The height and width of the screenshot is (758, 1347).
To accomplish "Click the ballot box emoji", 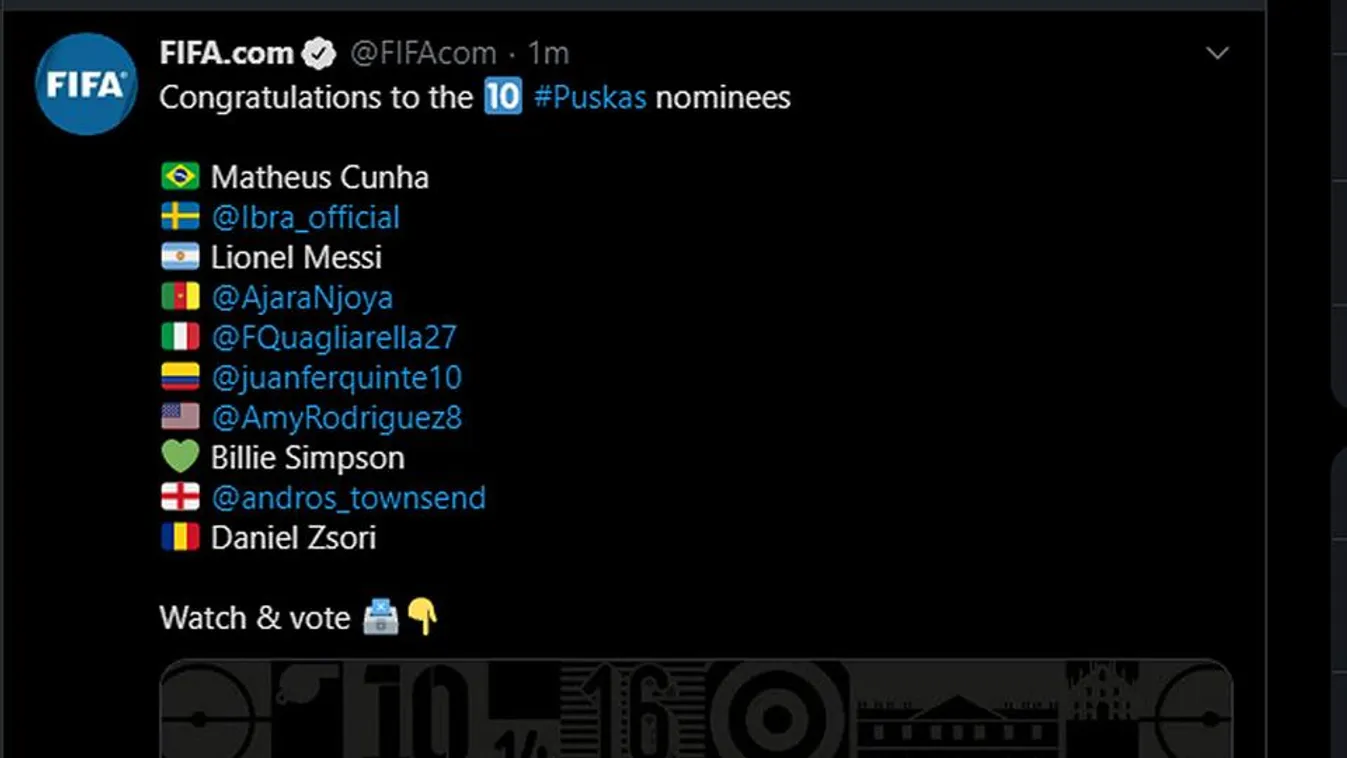I will pyautogui.click(x=381, y=618).
